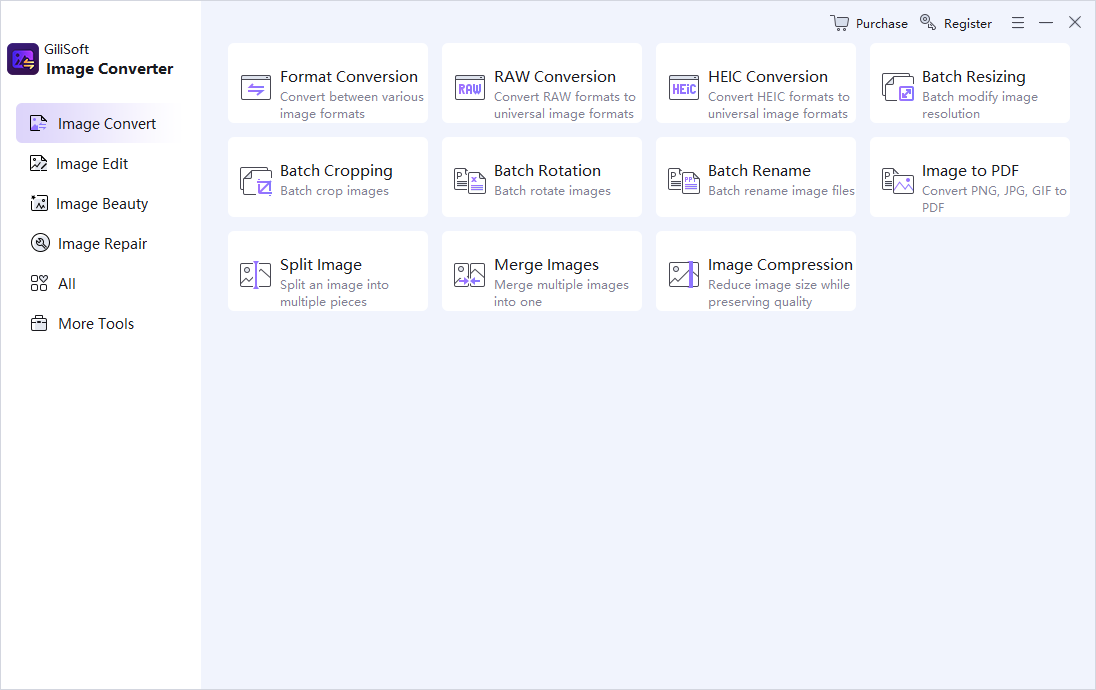This screenshot has width=1096, height=690.
Task: Switch to Image Beauty label
Action: pyautogui.click(x=102, y=204)
